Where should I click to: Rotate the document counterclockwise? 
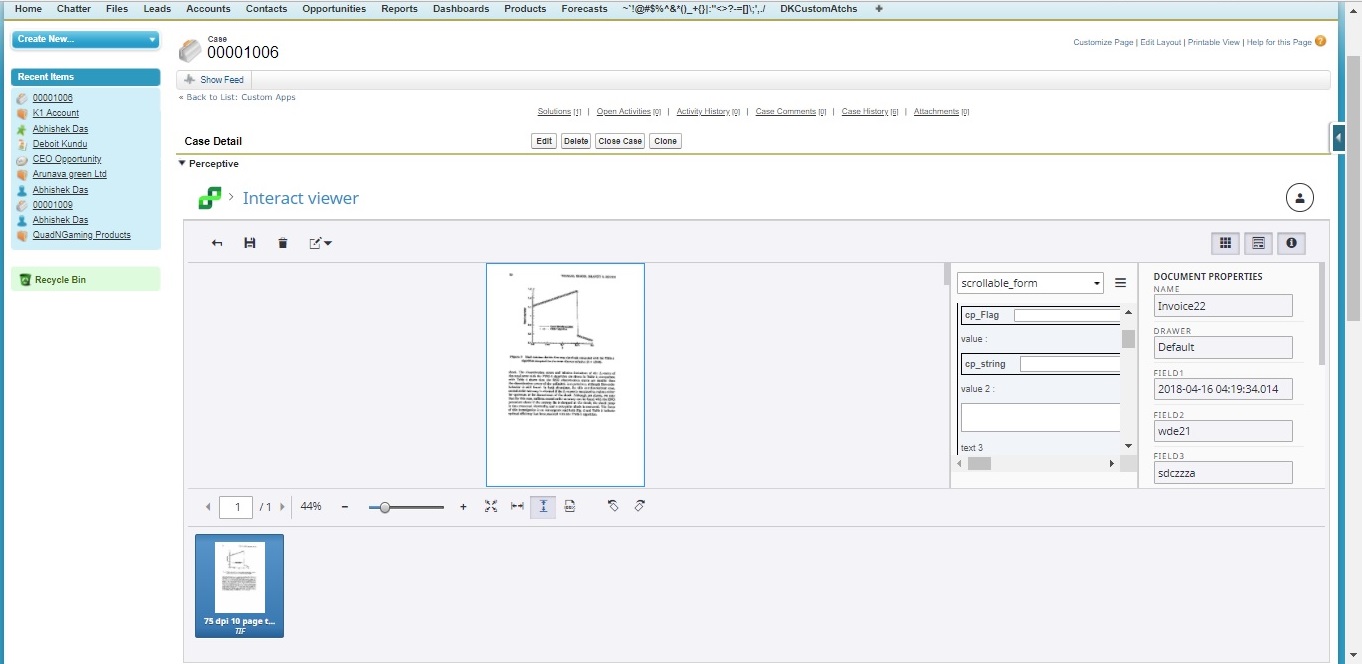pyautogui.click(x=613, y=506)
